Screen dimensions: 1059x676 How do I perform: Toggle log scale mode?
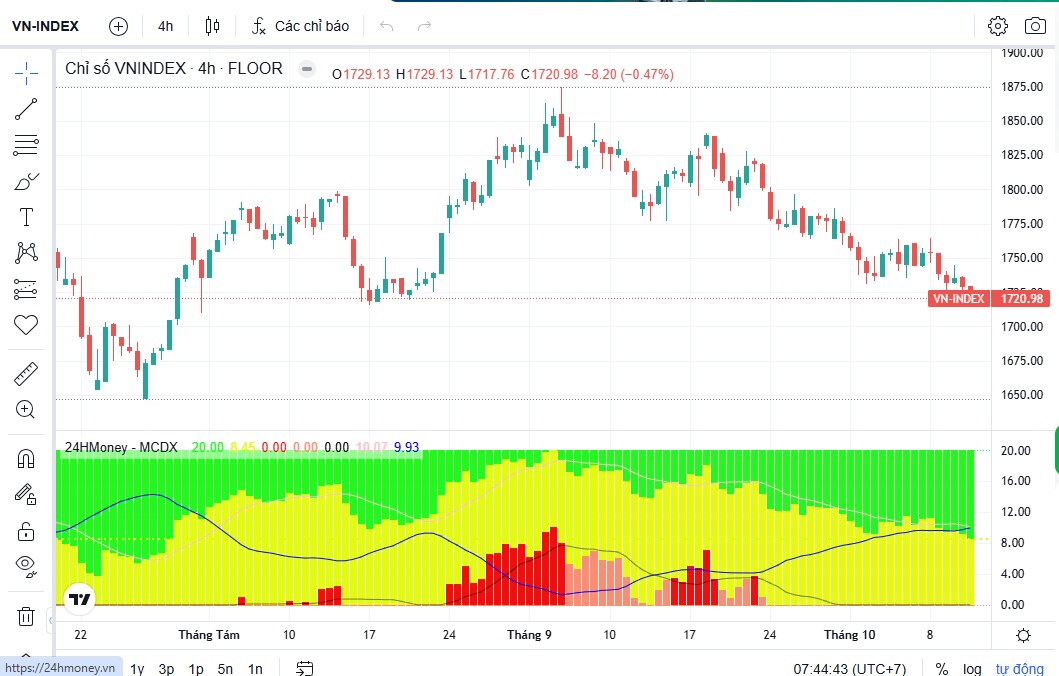point(972,669)
